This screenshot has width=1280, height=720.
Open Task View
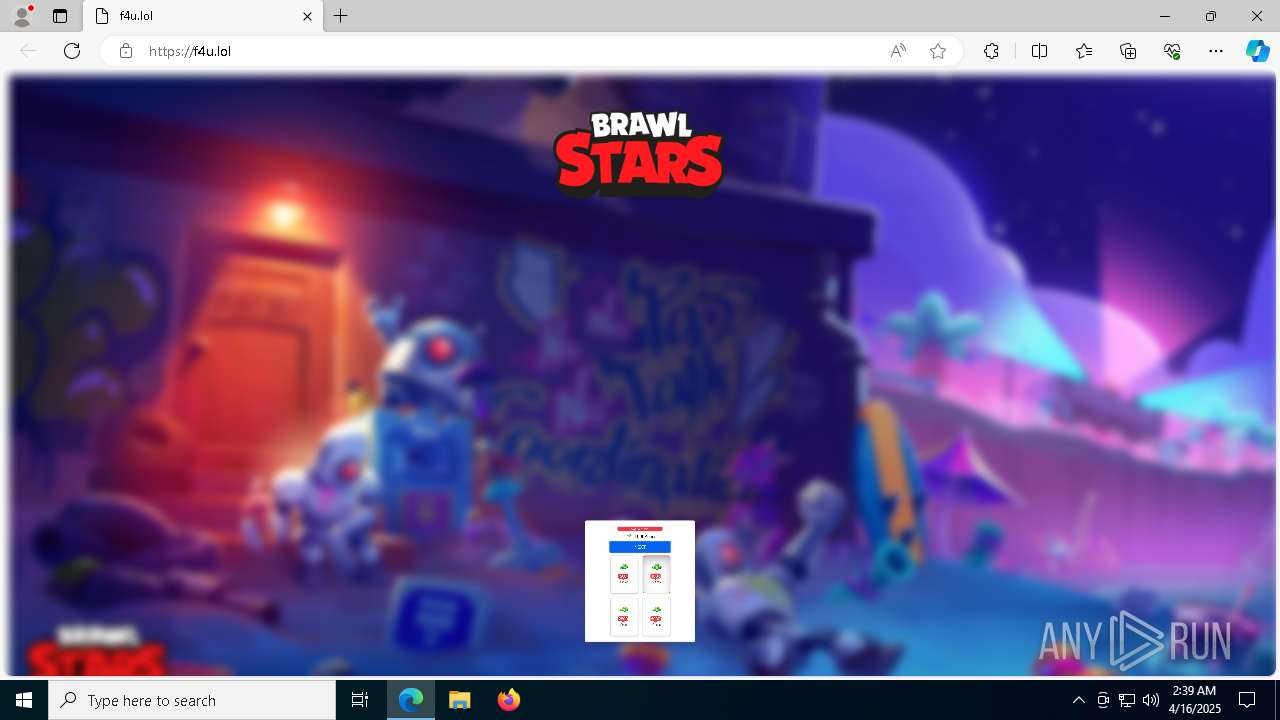(360, 700)
